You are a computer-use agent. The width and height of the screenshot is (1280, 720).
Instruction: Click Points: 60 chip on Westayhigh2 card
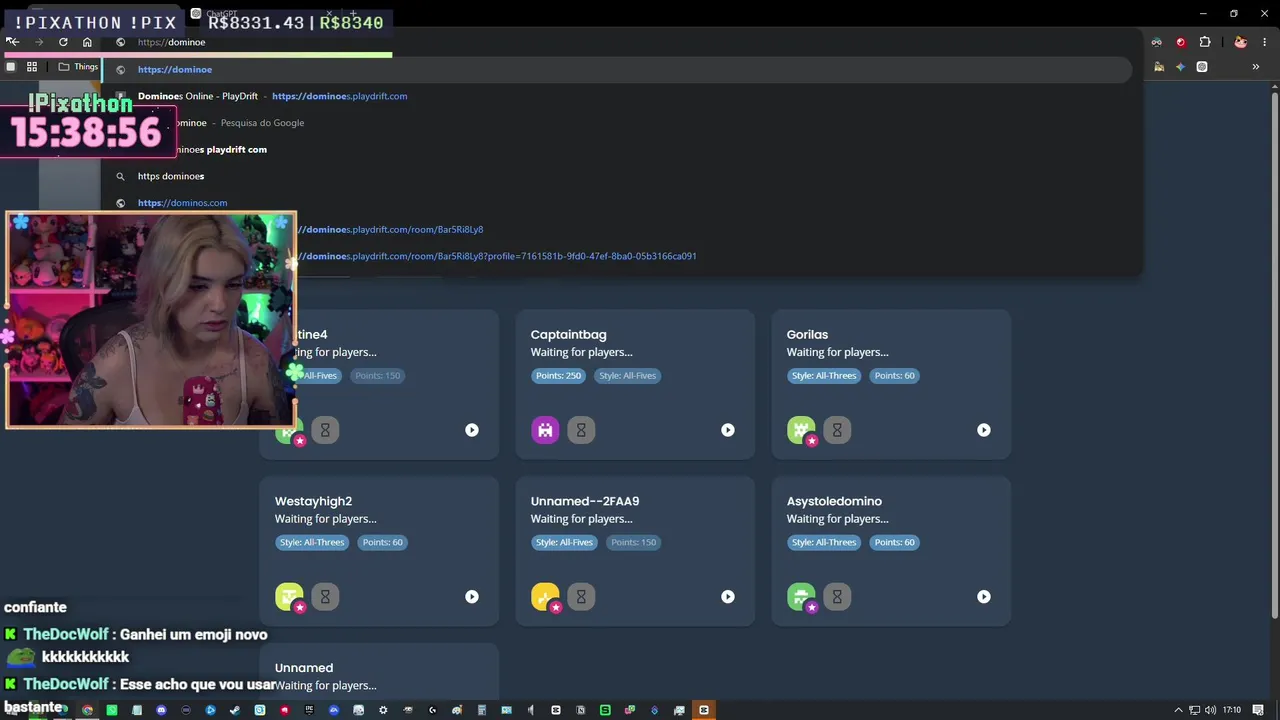coord(383,543)
